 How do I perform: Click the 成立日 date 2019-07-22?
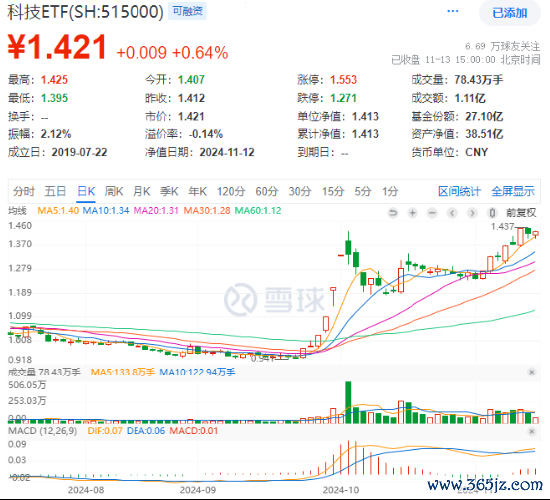coord(79,152)
